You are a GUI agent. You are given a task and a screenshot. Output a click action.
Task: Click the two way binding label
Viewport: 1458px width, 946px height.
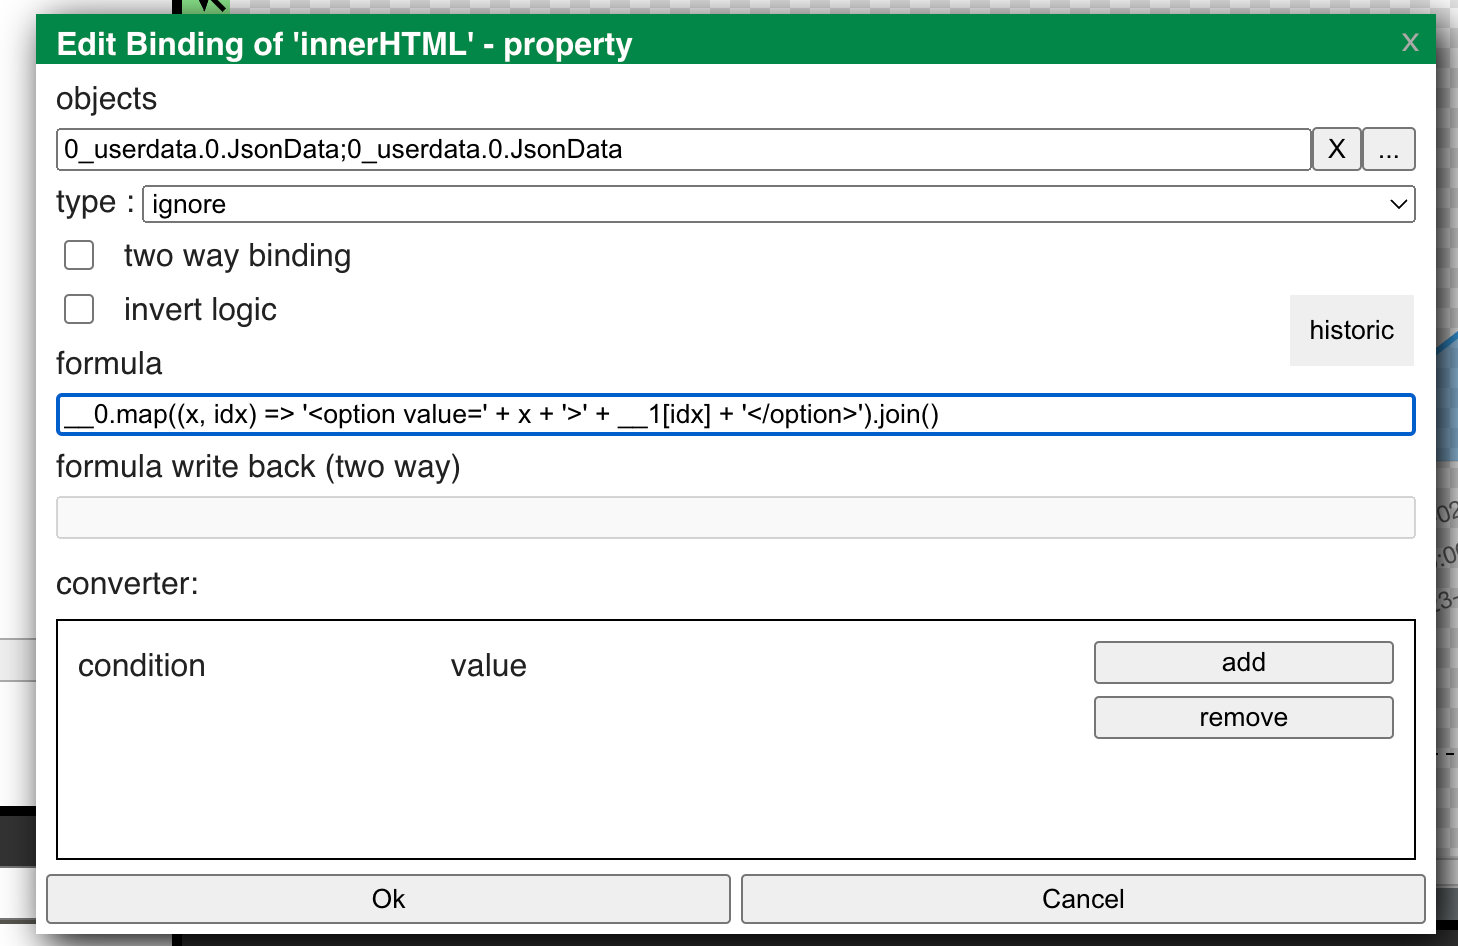click(x=237, y=256)
